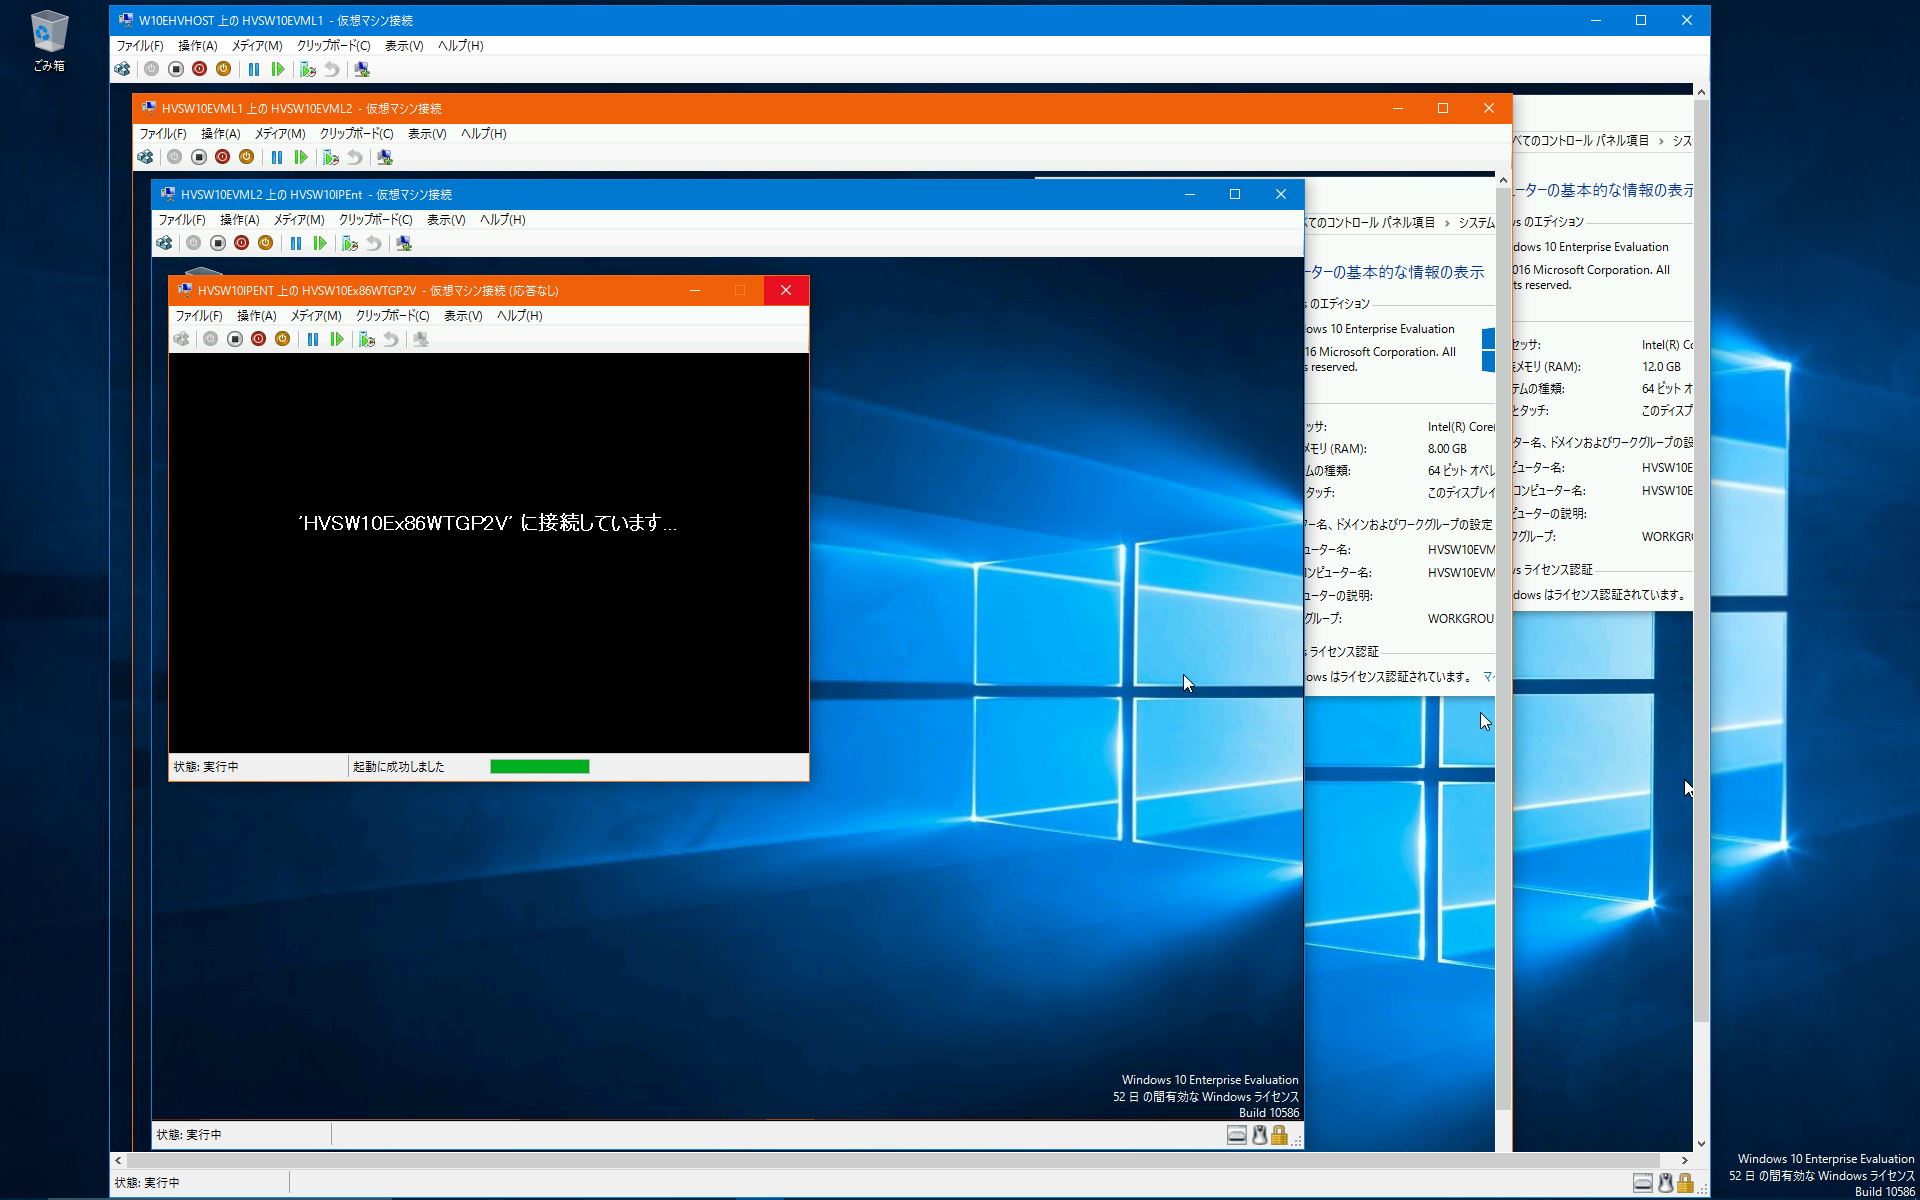Click right arrow of HVSW10EVML1 horizontal scrollbar

(x=1684, y=1161)
